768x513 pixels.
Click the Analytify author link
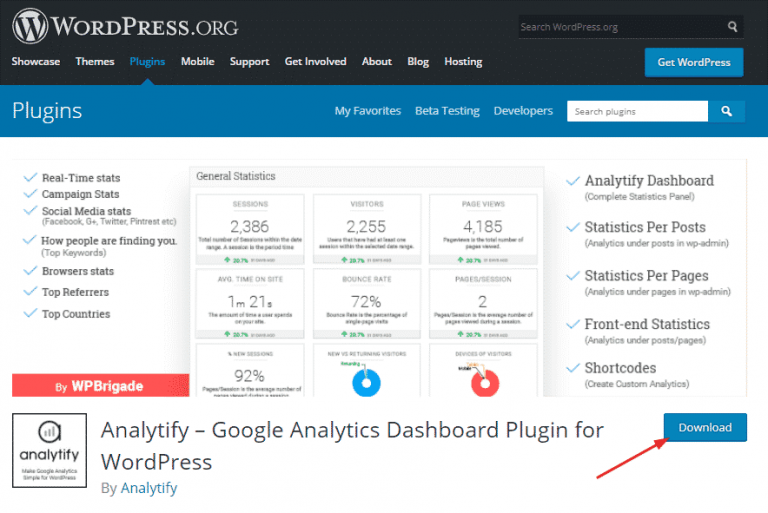pos(149,488)
